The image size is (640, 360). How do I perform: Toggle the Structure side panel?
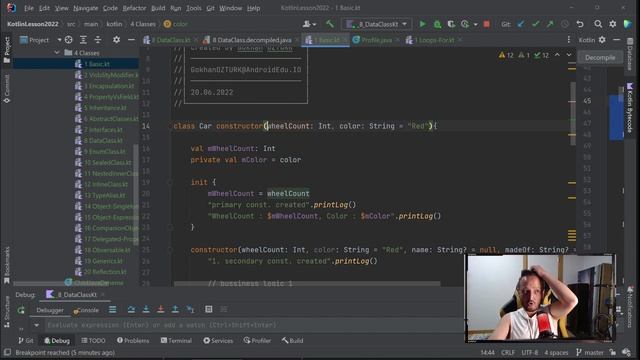(x=7, y=311)
